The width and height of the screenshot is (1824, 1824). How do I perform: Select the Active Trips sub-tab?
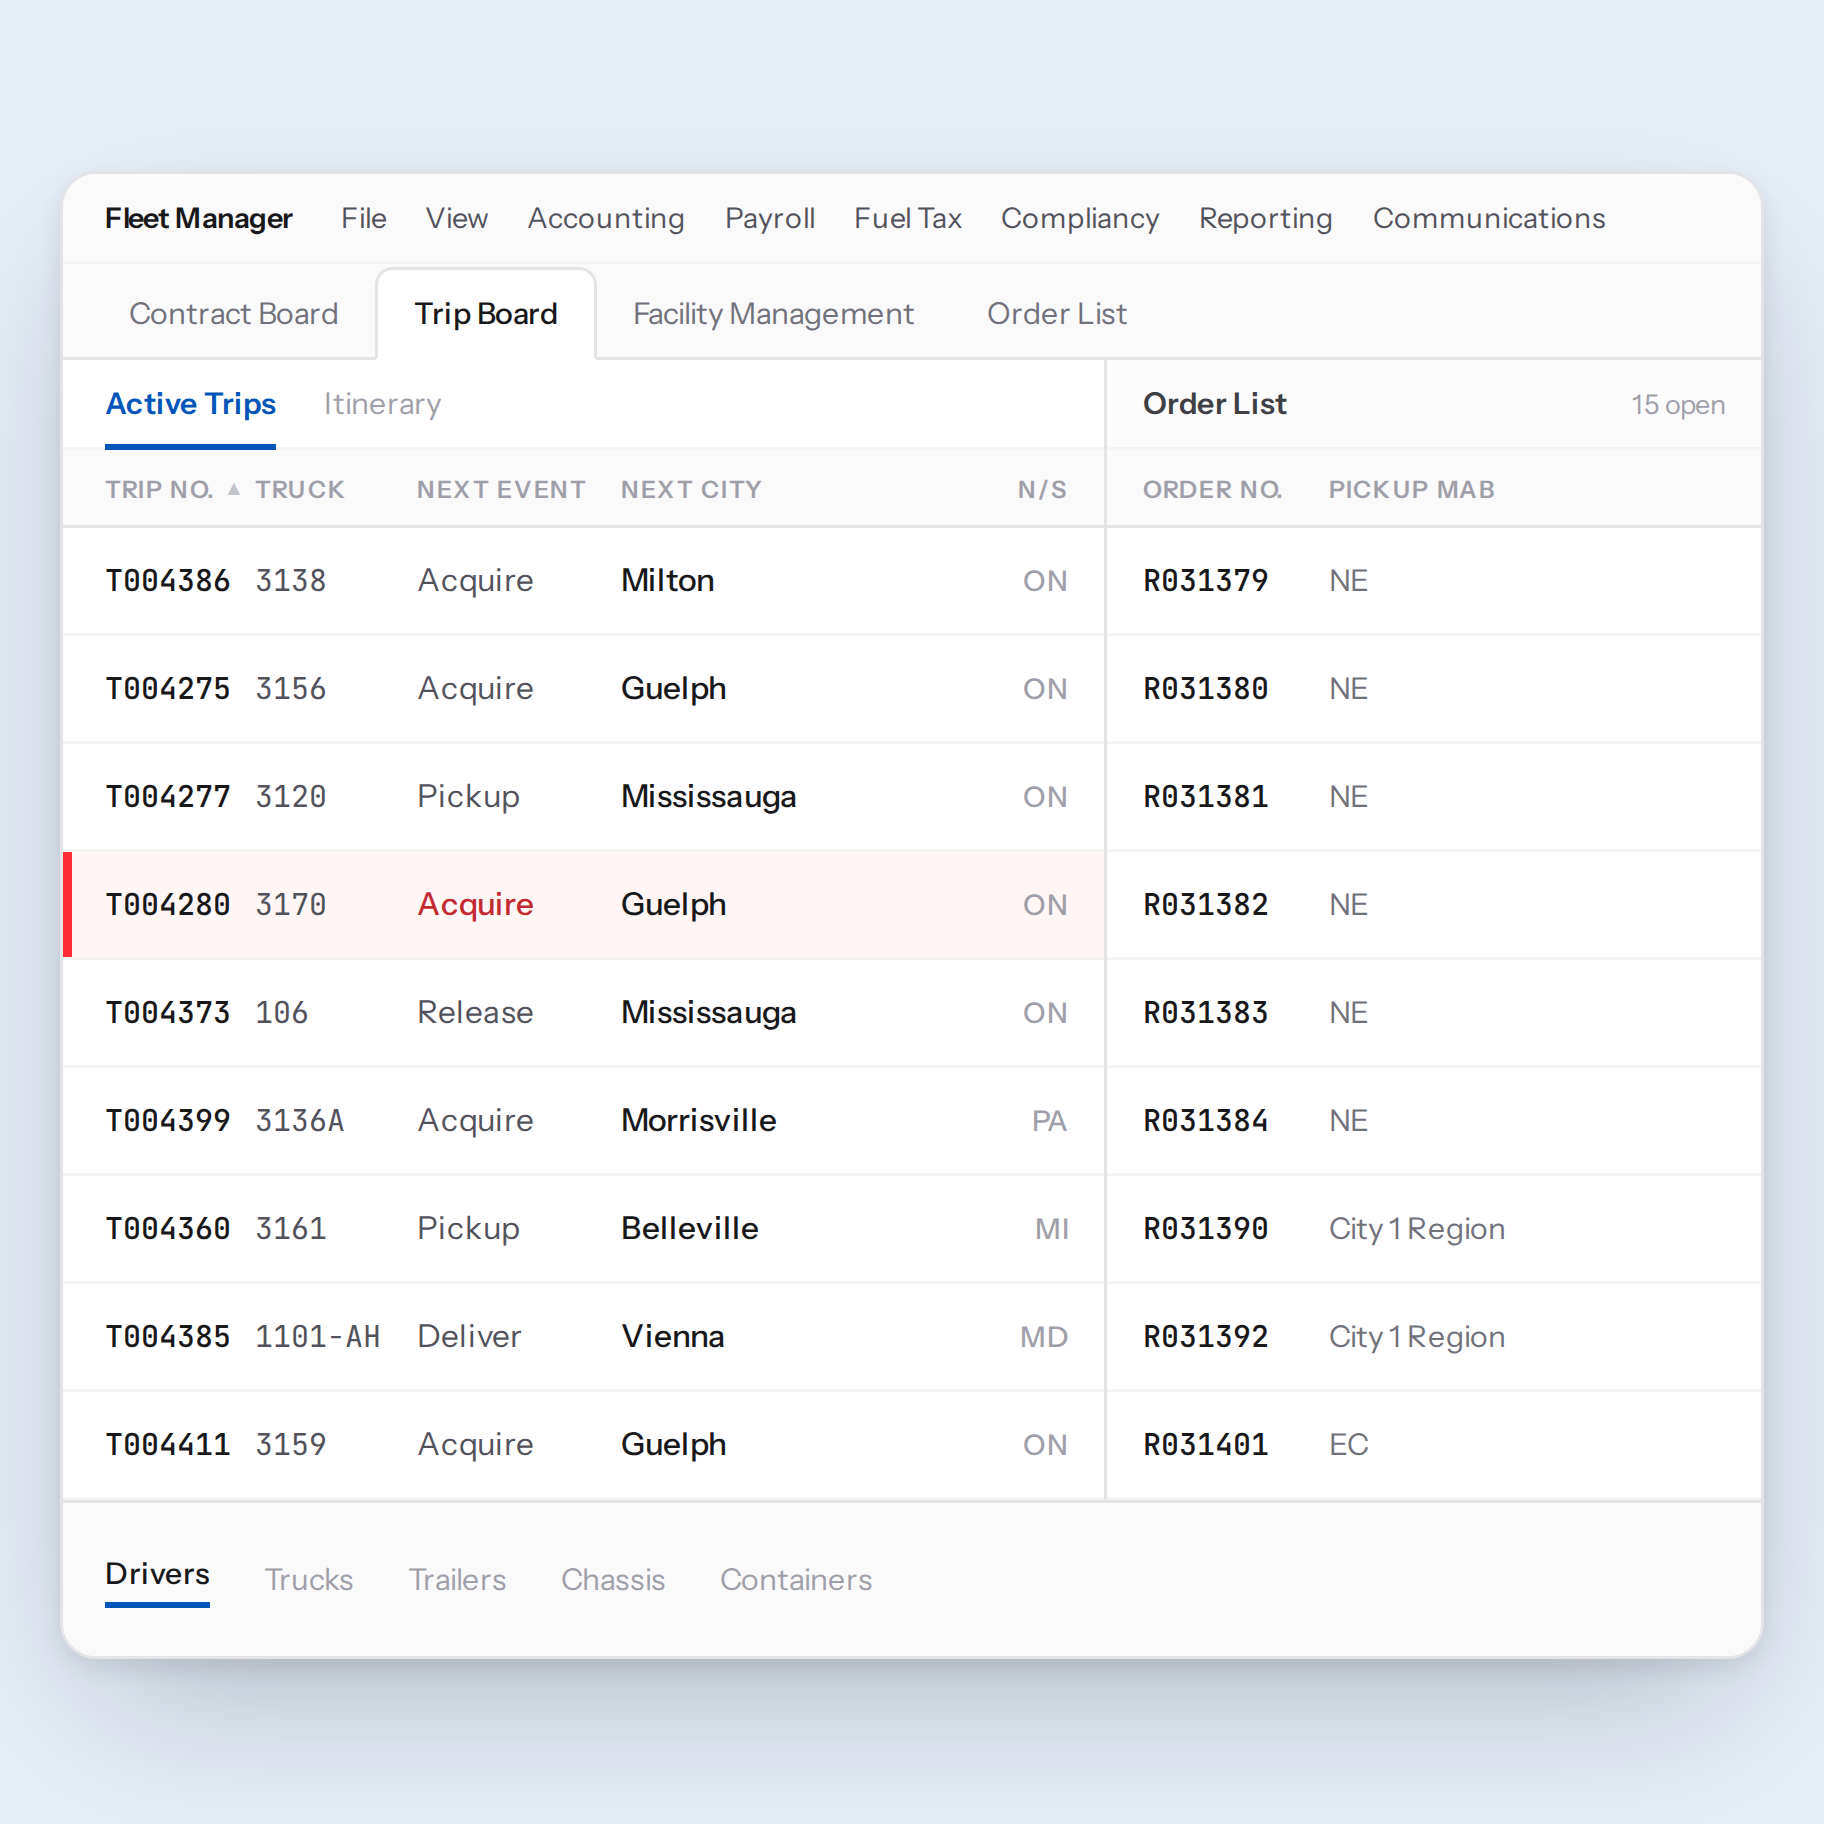[191, 404]
